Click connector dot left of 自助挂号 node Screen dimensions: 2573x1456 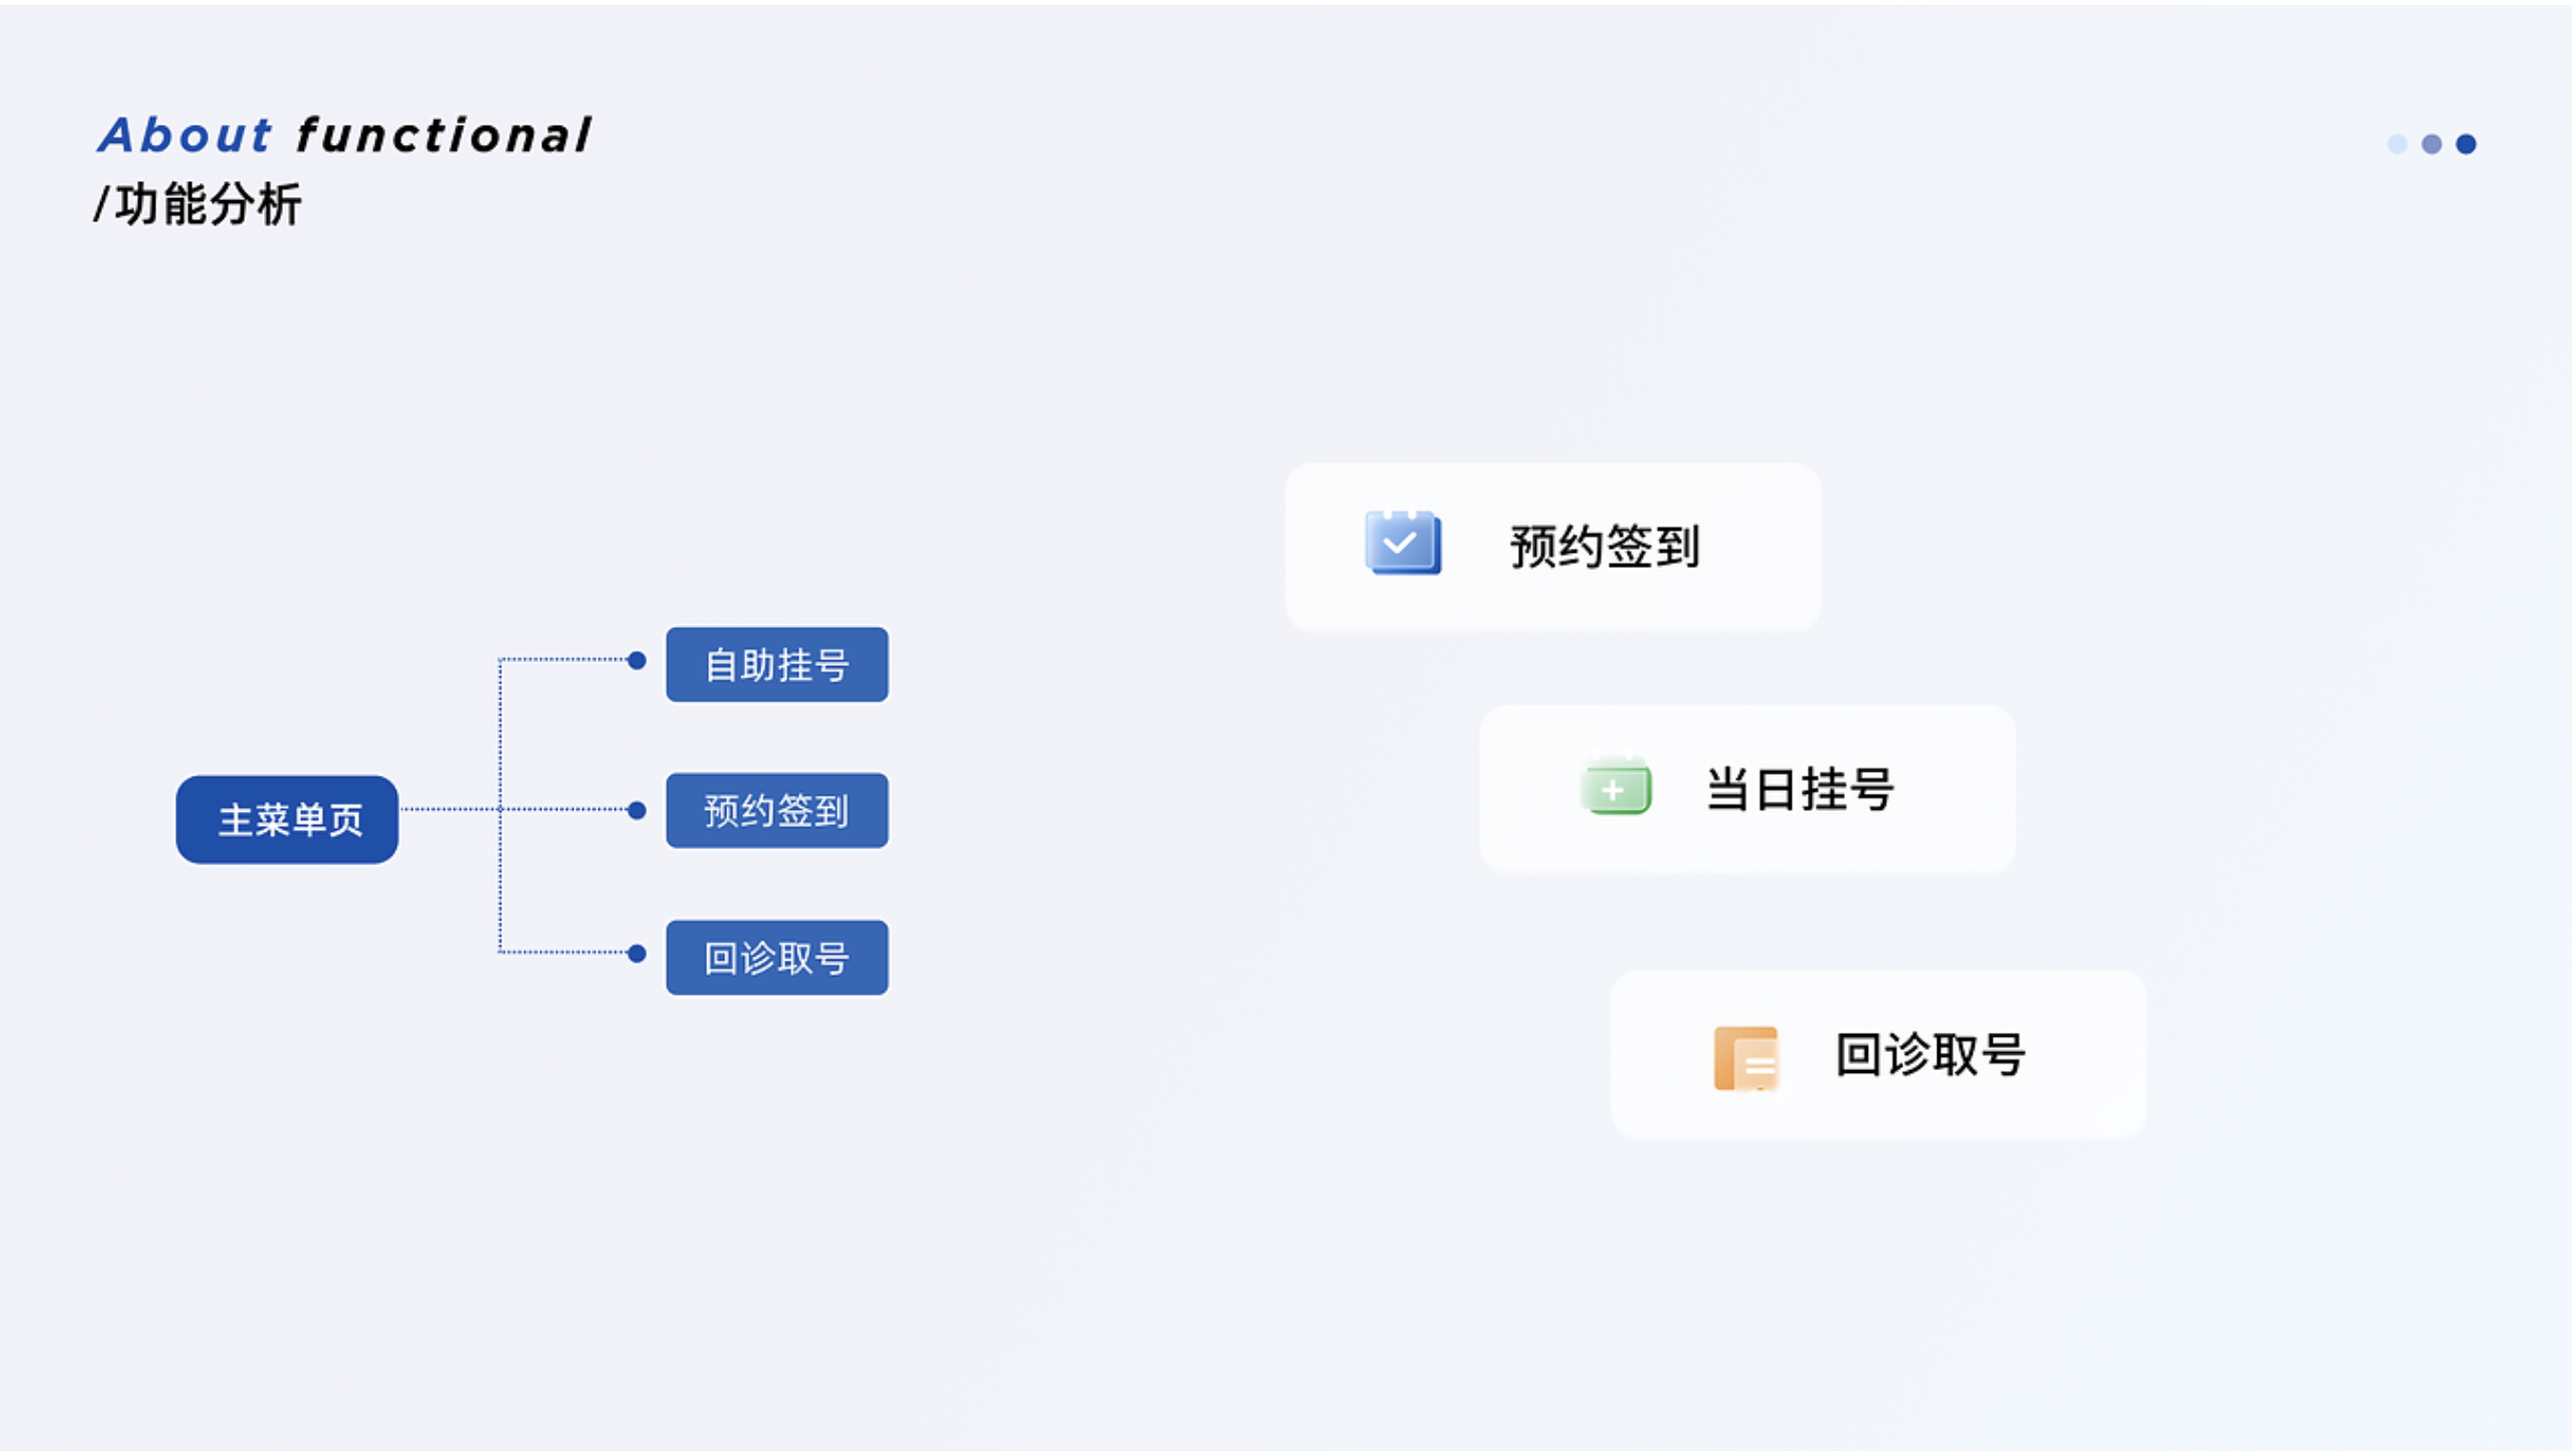click(x=637, y=661)
